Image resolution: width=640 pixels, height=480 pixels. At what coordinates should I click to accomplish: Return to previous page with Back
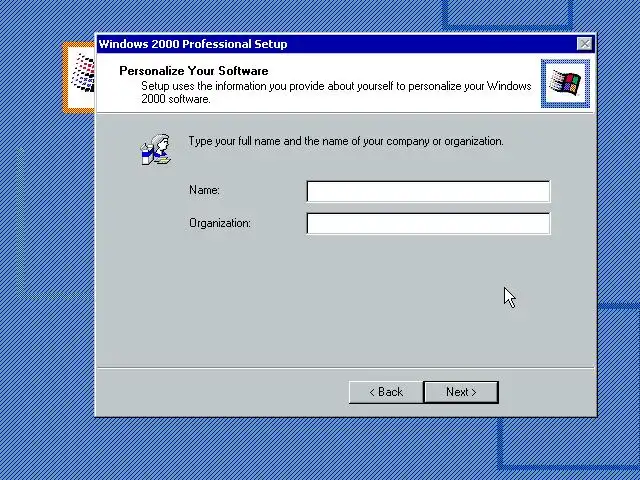(x=386, y=392)
